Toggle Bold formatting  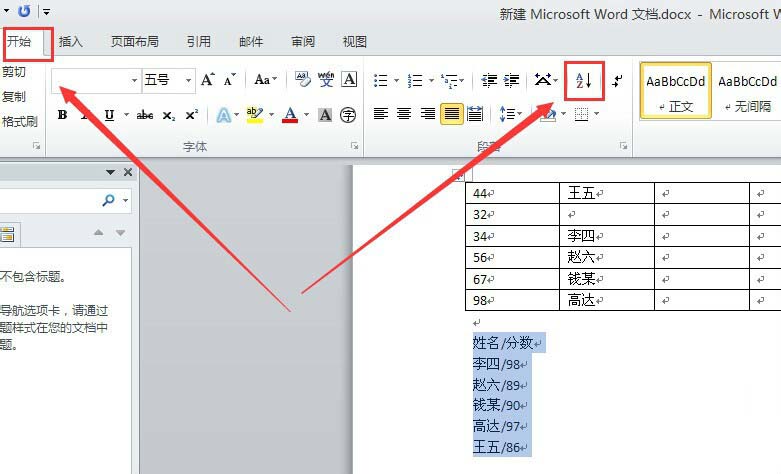pyautogui.click(x=62, y=115)
